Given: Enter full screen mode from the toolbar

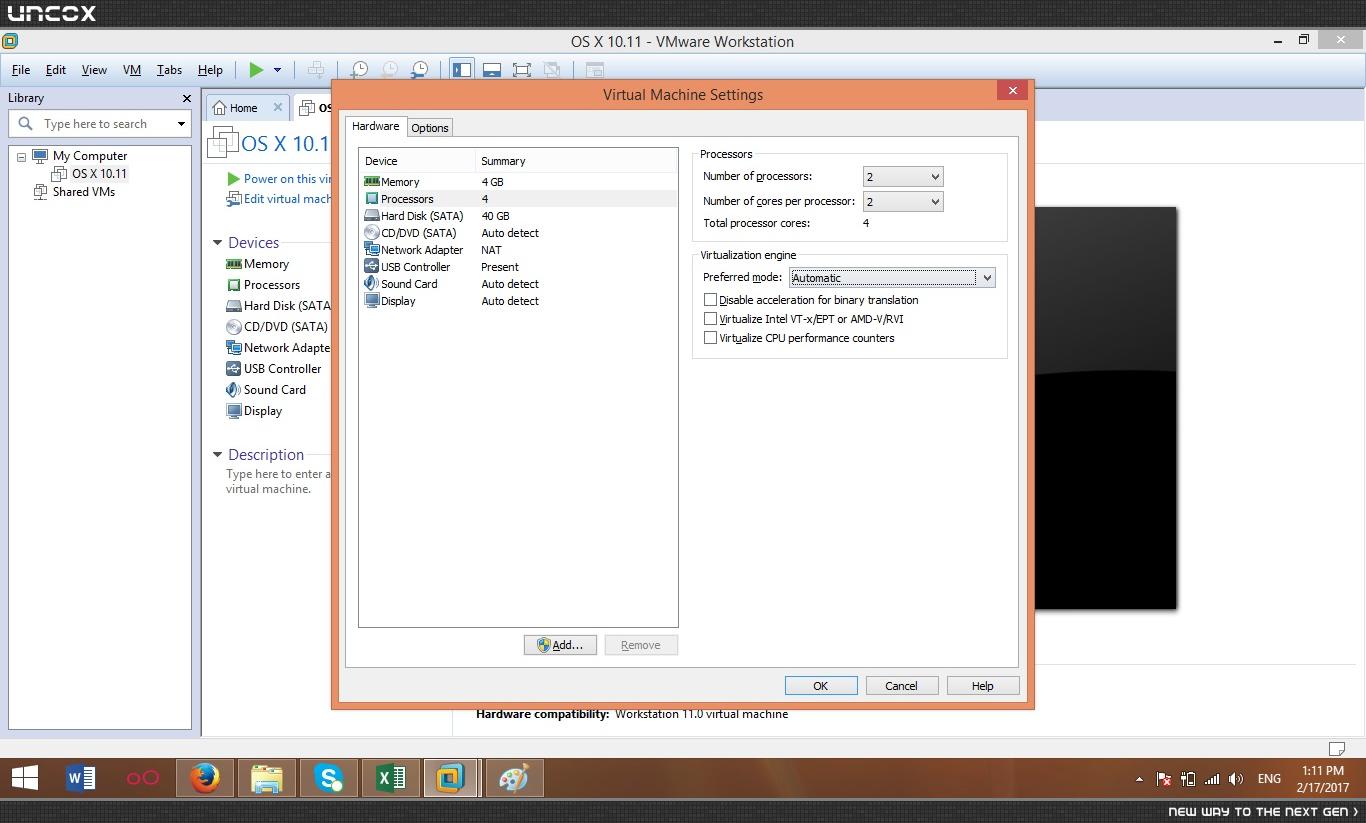Looking at the screenshot, I should [x=521, y=70].
